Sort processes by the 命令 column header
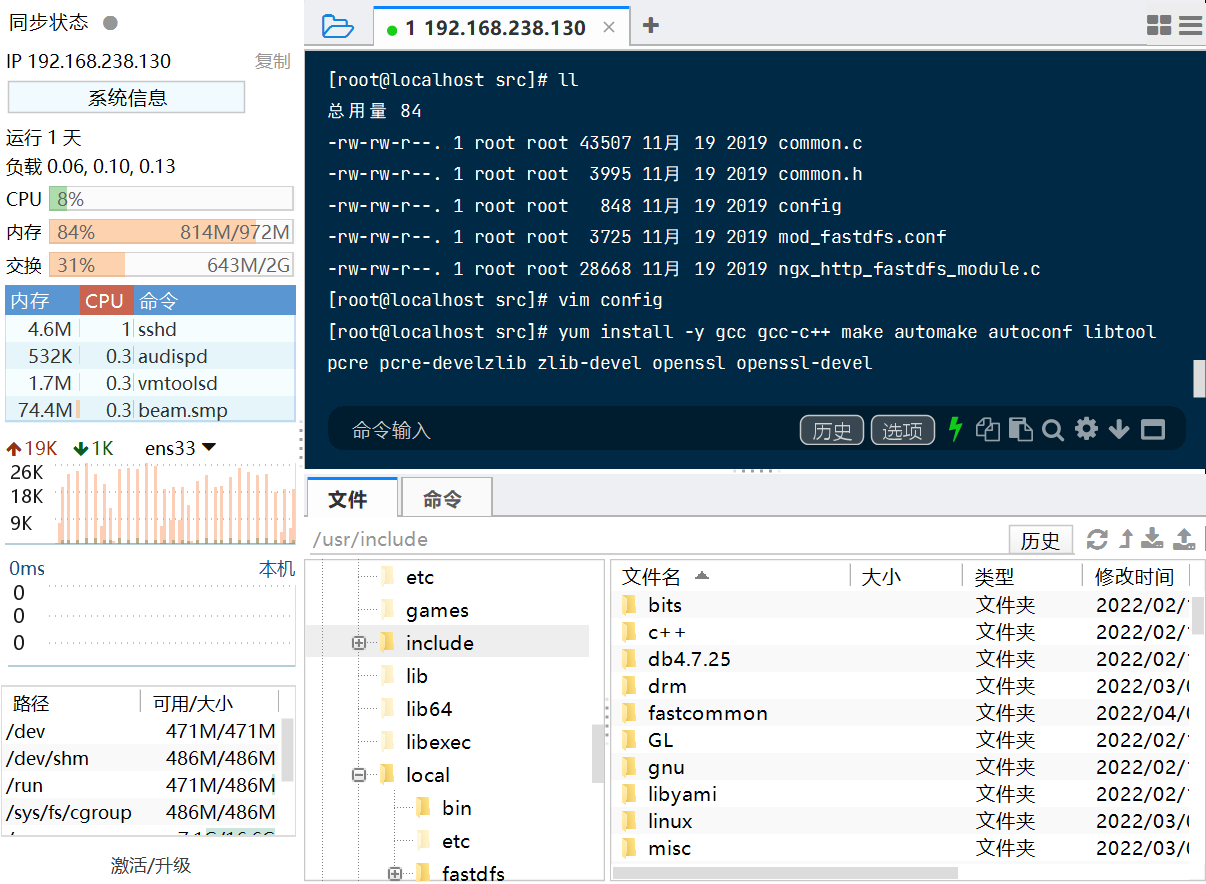The width and height of the screenshot is (1206, 884). (x=215, y=301)
